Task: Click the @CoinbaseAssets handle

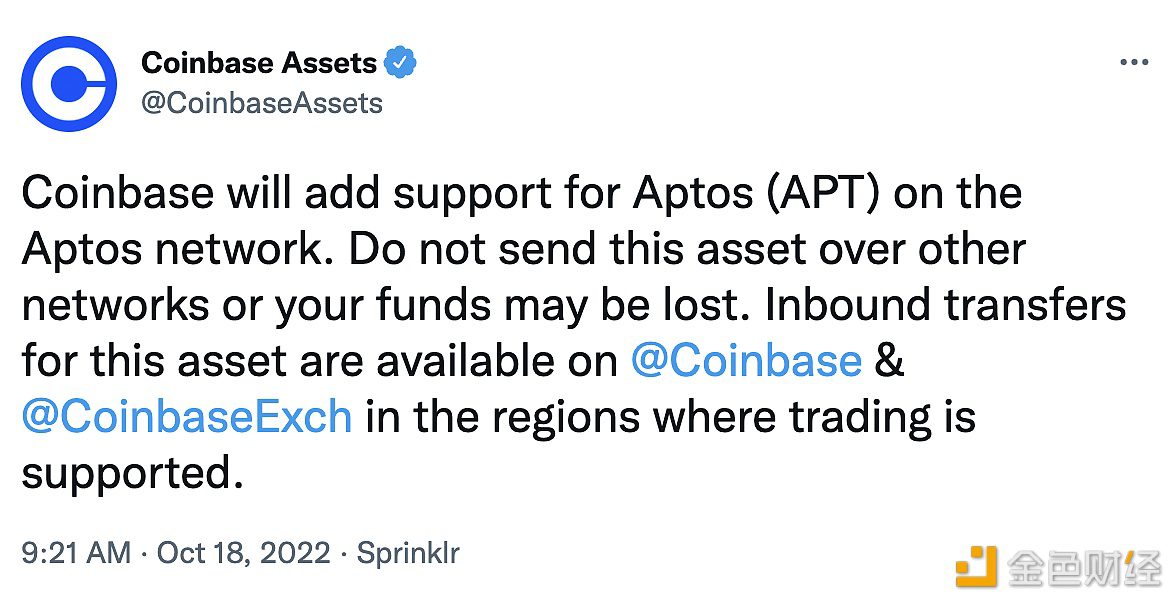Action: 263,101
